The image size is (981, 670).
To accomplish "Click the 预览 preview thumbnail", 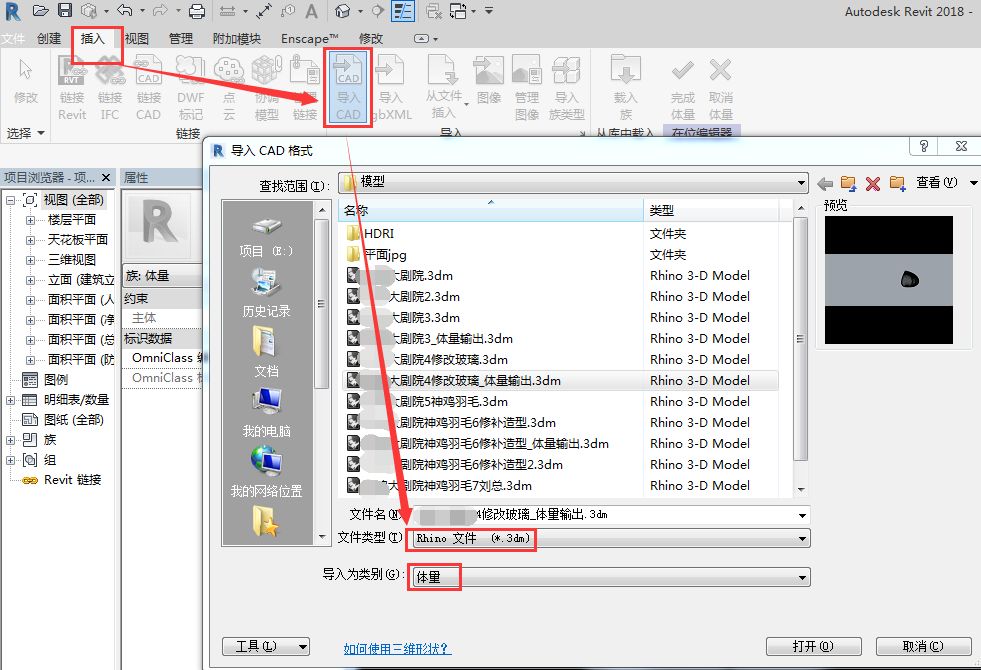I will coord(888,280).
